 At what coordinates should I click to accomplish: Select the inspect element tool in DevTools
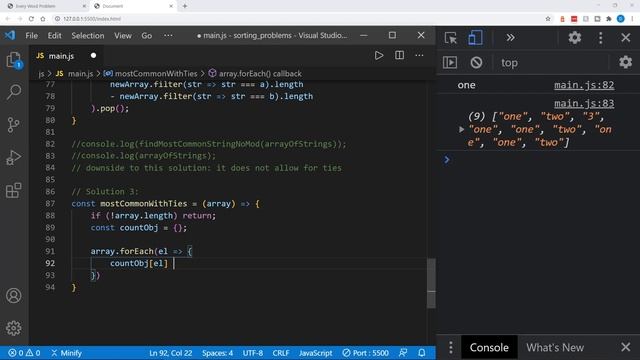tap(451, 38)
